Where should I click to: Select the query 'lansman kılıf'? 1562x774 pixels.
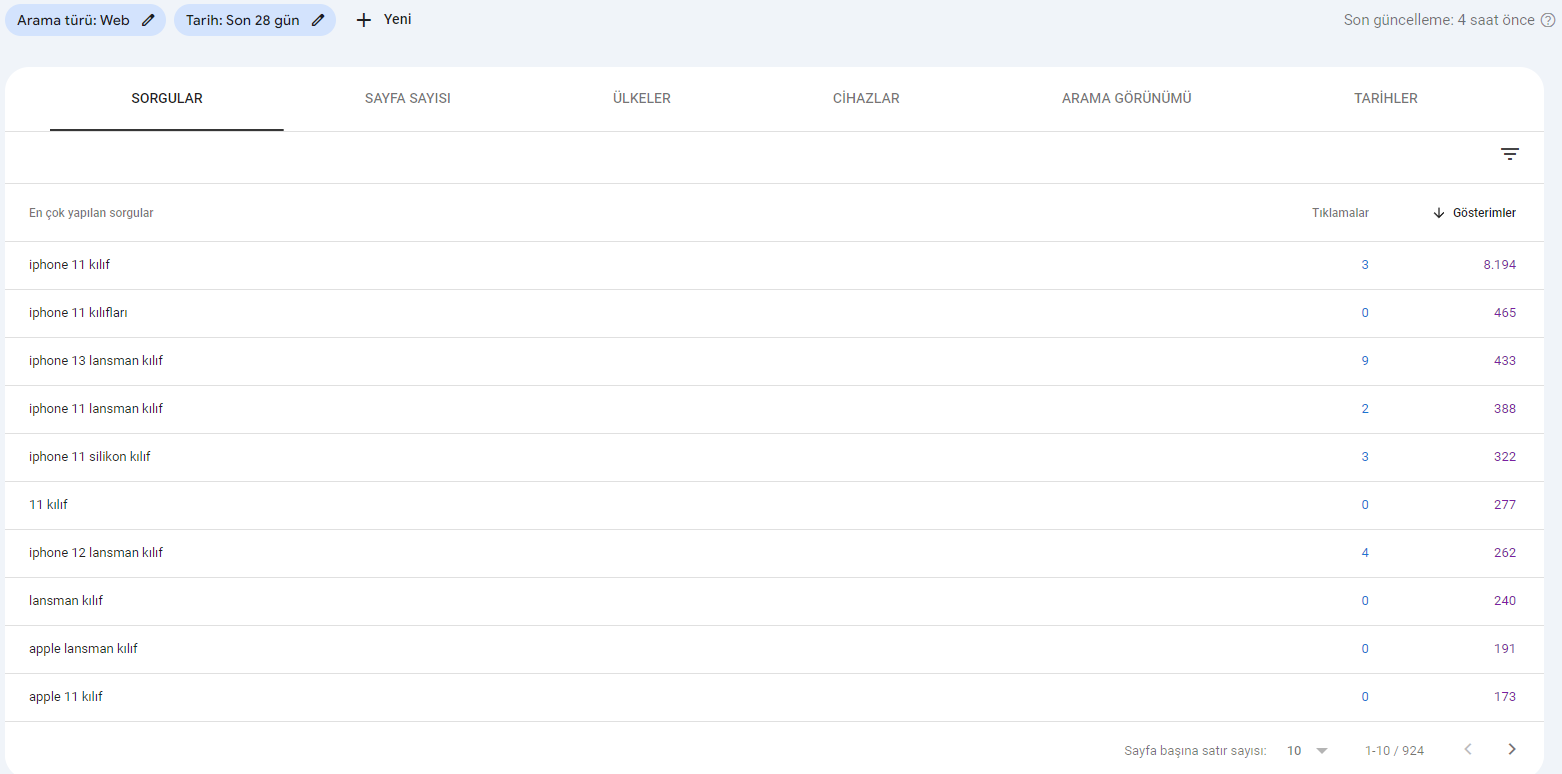66,601
